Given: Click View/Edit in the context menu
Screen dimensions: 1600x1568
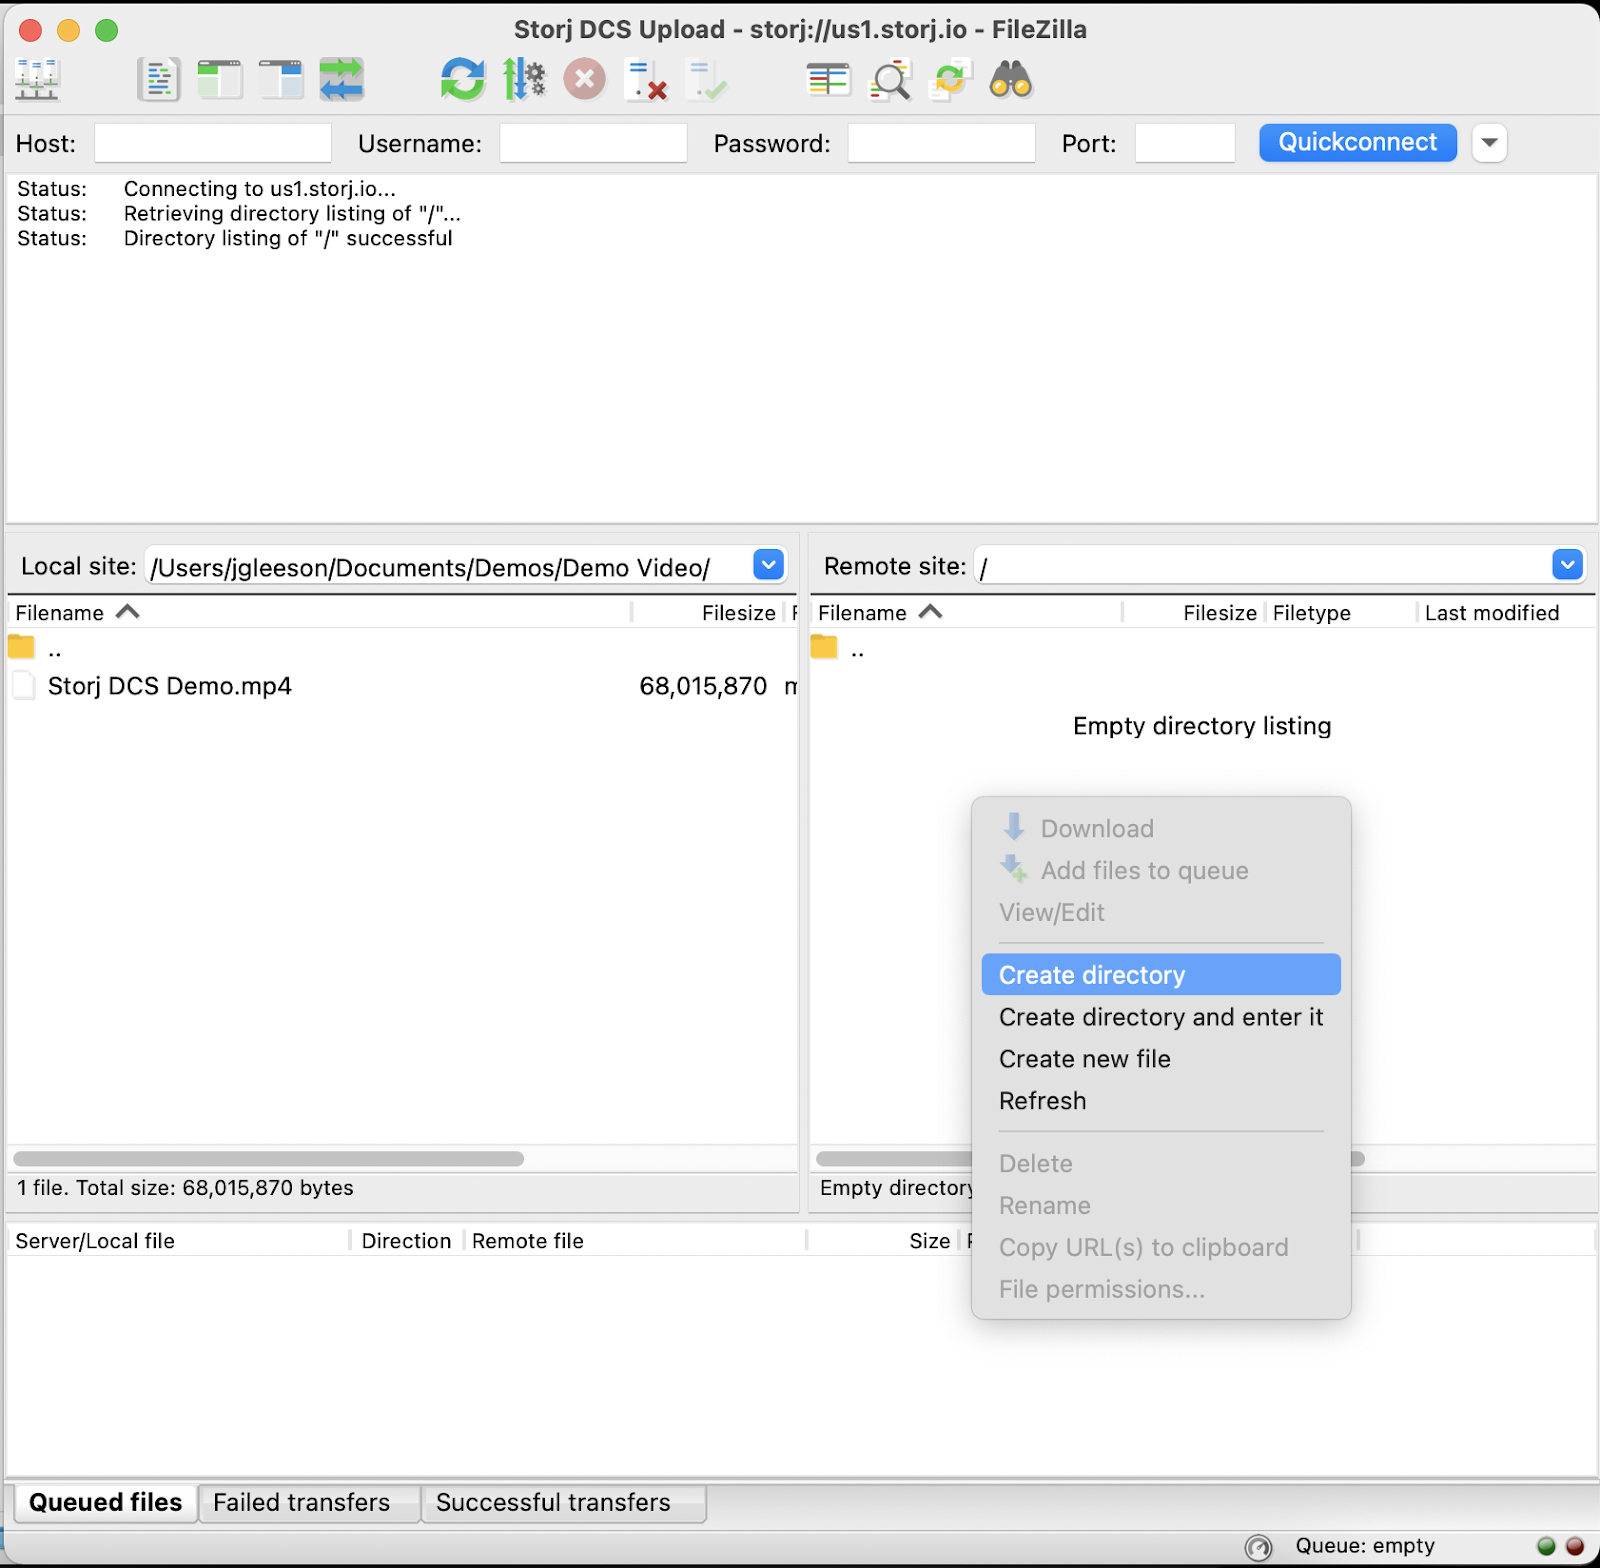Looking at the screenshot, I should [x=1161, y=912].
